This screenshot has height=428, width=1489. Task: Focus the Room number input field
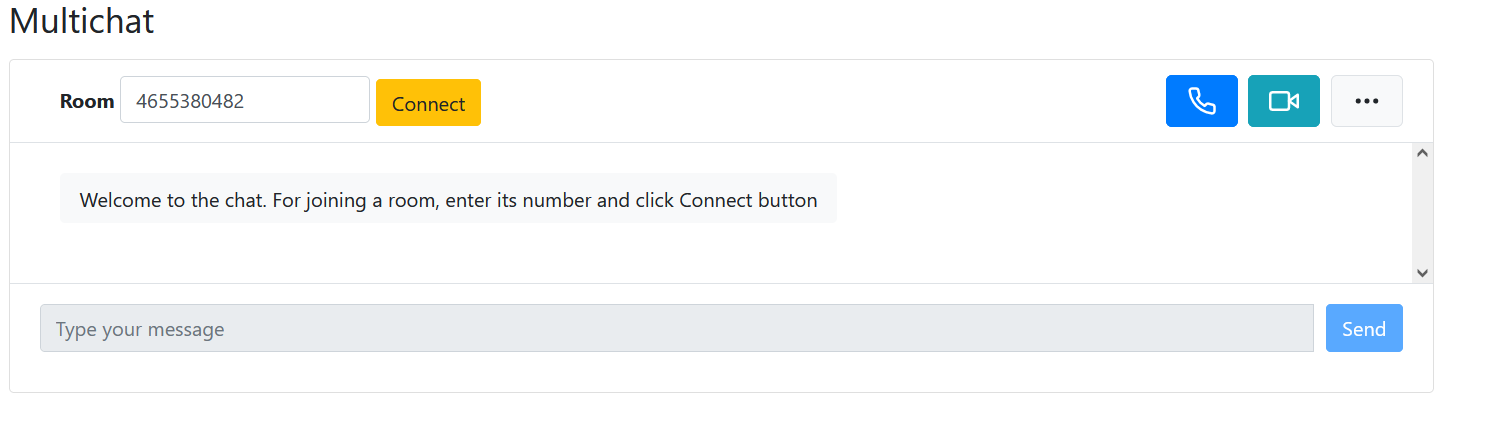click(245, 100)
